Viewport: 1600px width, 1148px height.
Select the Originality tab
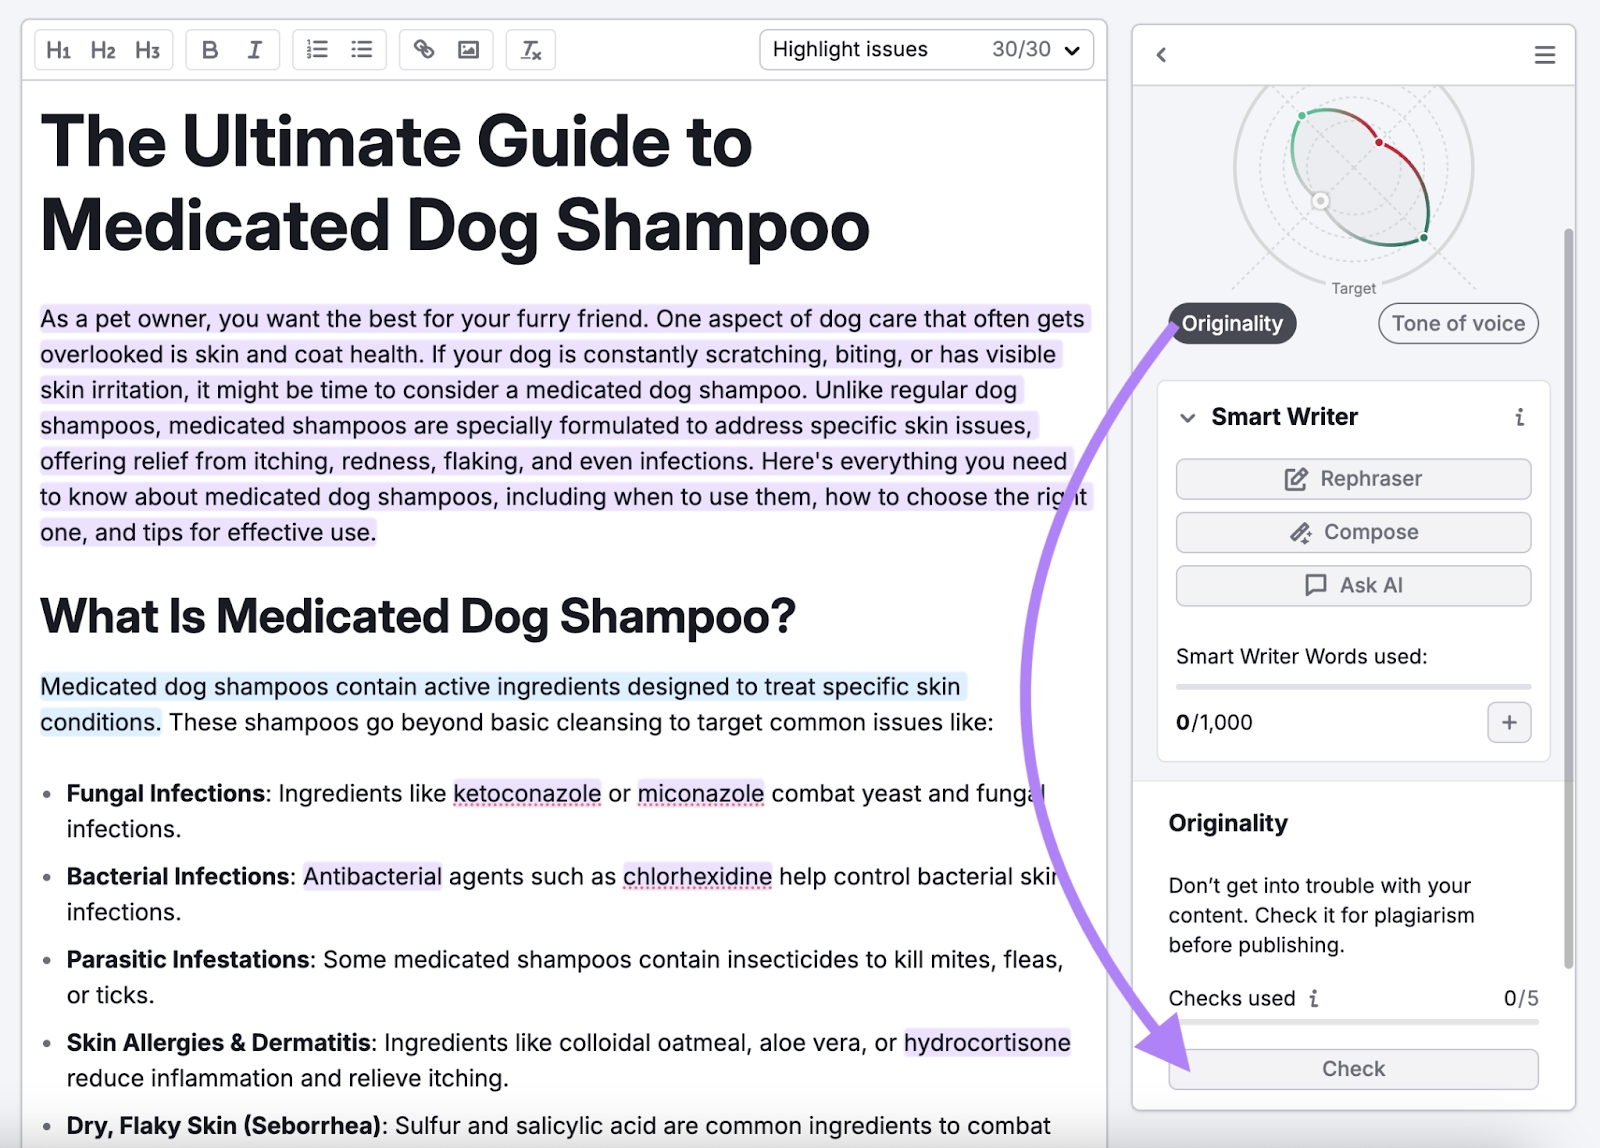pos(1232,324)
